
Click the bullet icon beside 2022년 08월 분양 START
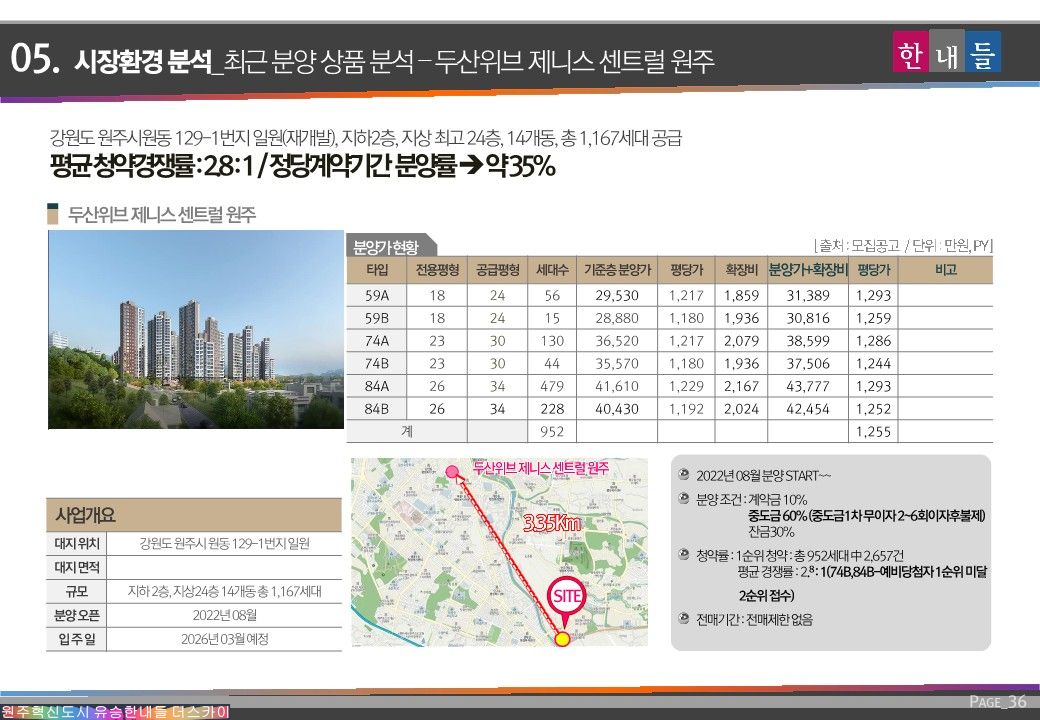(x=684, y=474)
